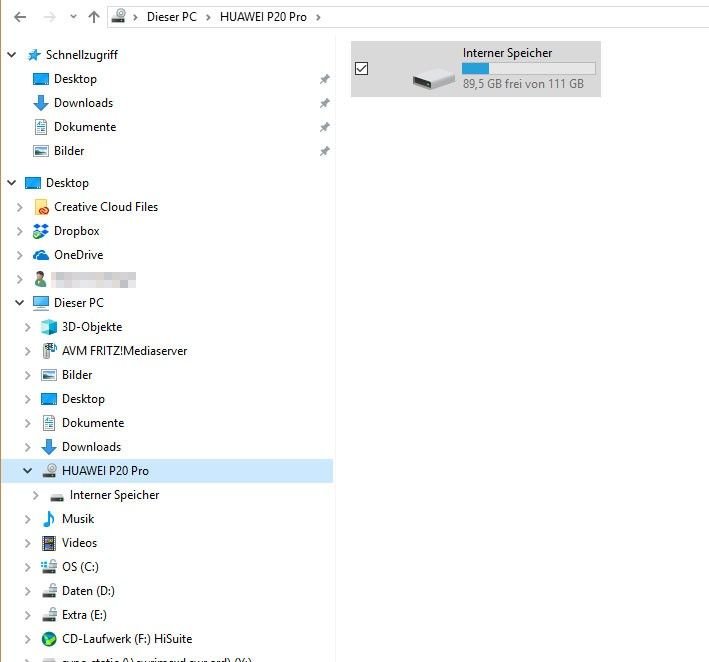Click the OS (C:) drive icon
The height and width of the screenshot is (662, 709).
pos(48,567)
